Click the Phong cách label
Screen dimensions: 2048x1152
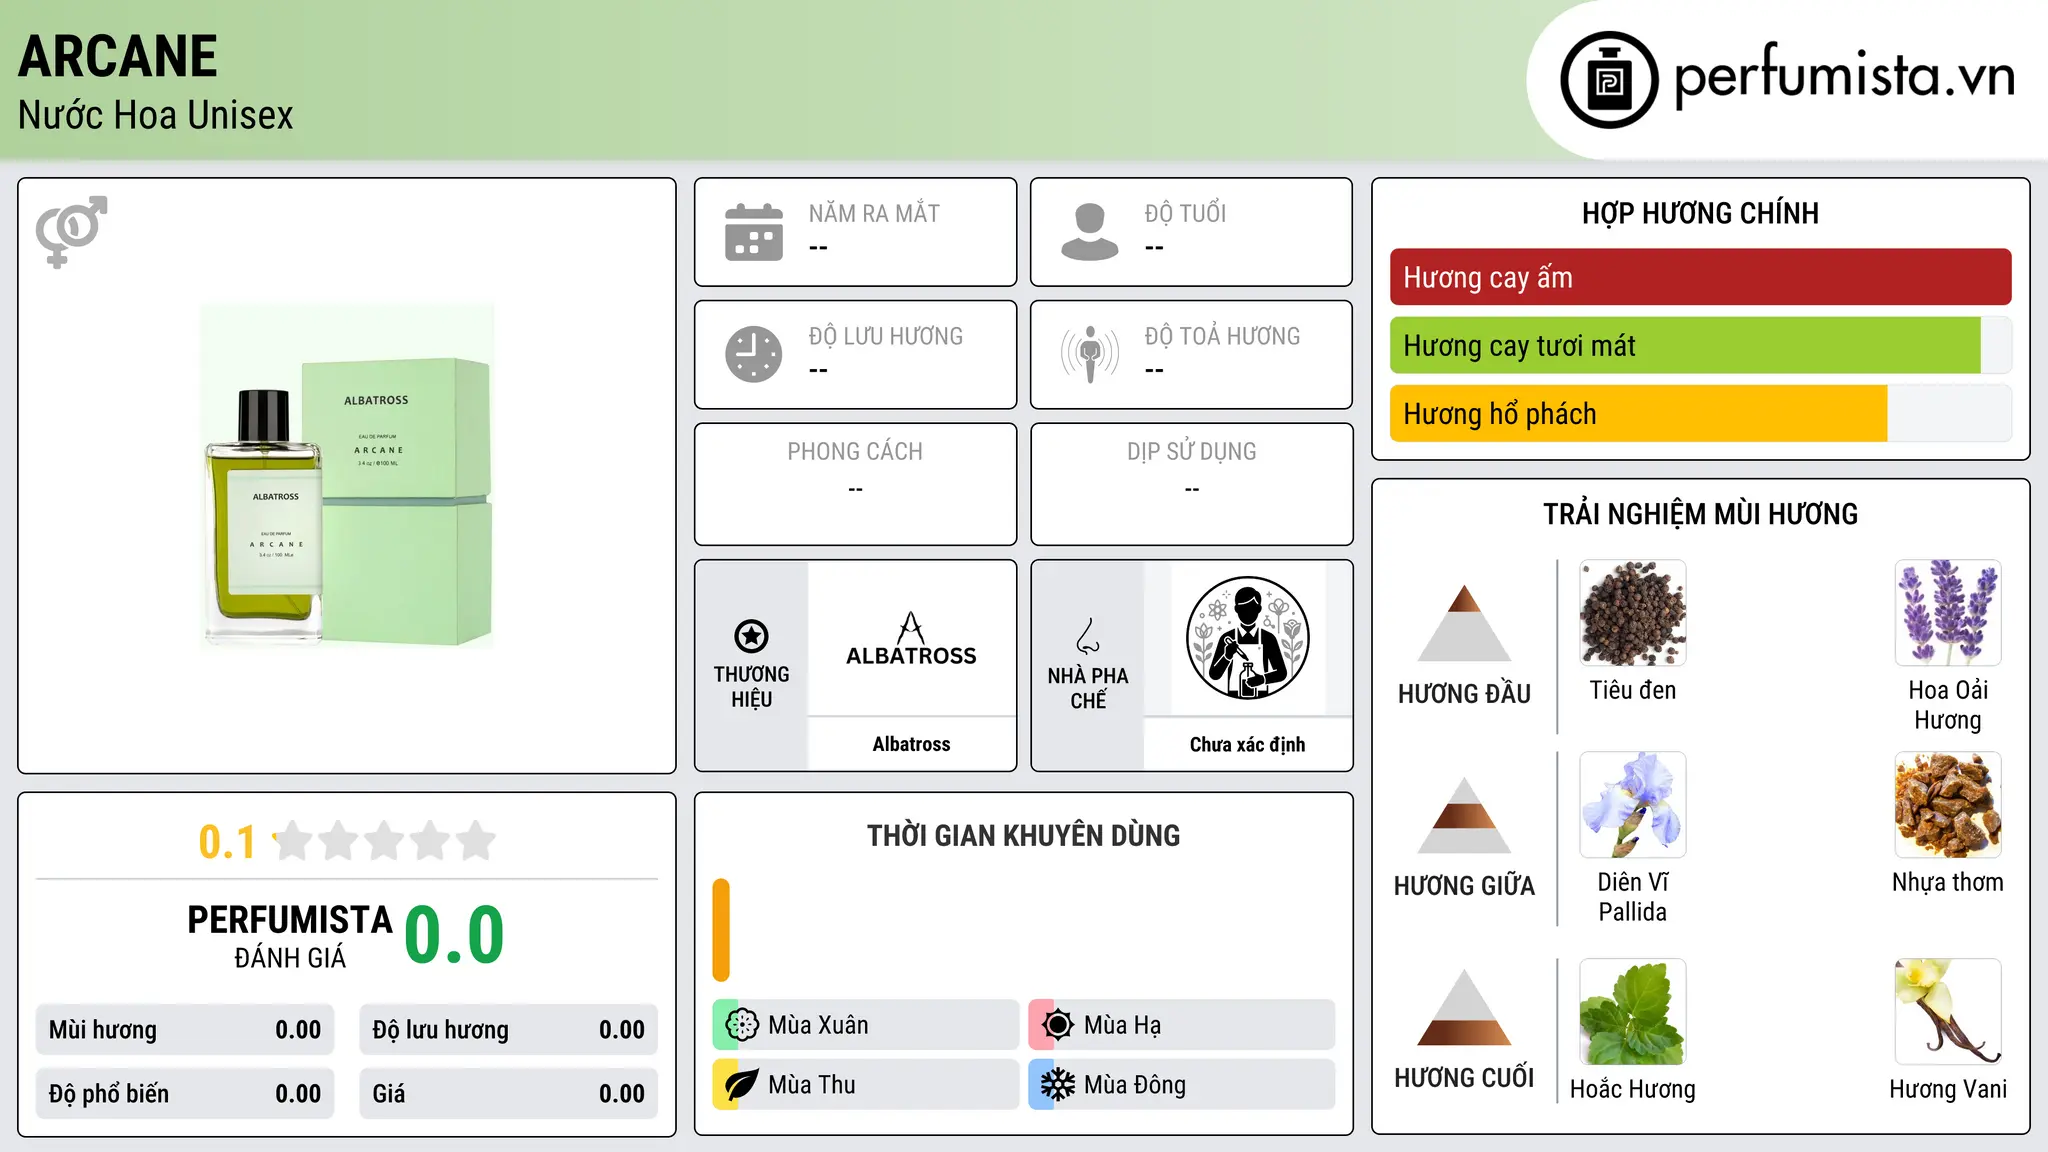click(855, 452)
